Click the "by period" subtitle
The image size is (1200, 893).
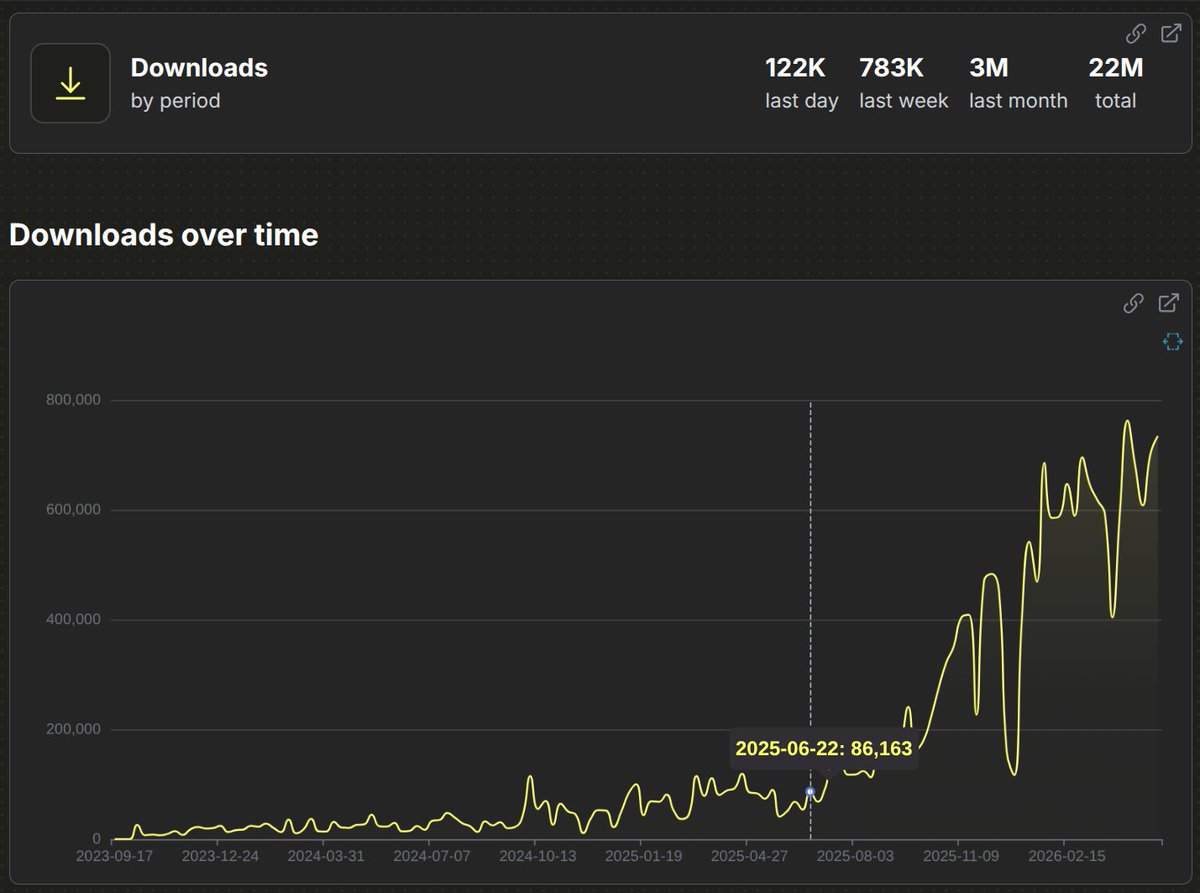click(x=175, y=101)
